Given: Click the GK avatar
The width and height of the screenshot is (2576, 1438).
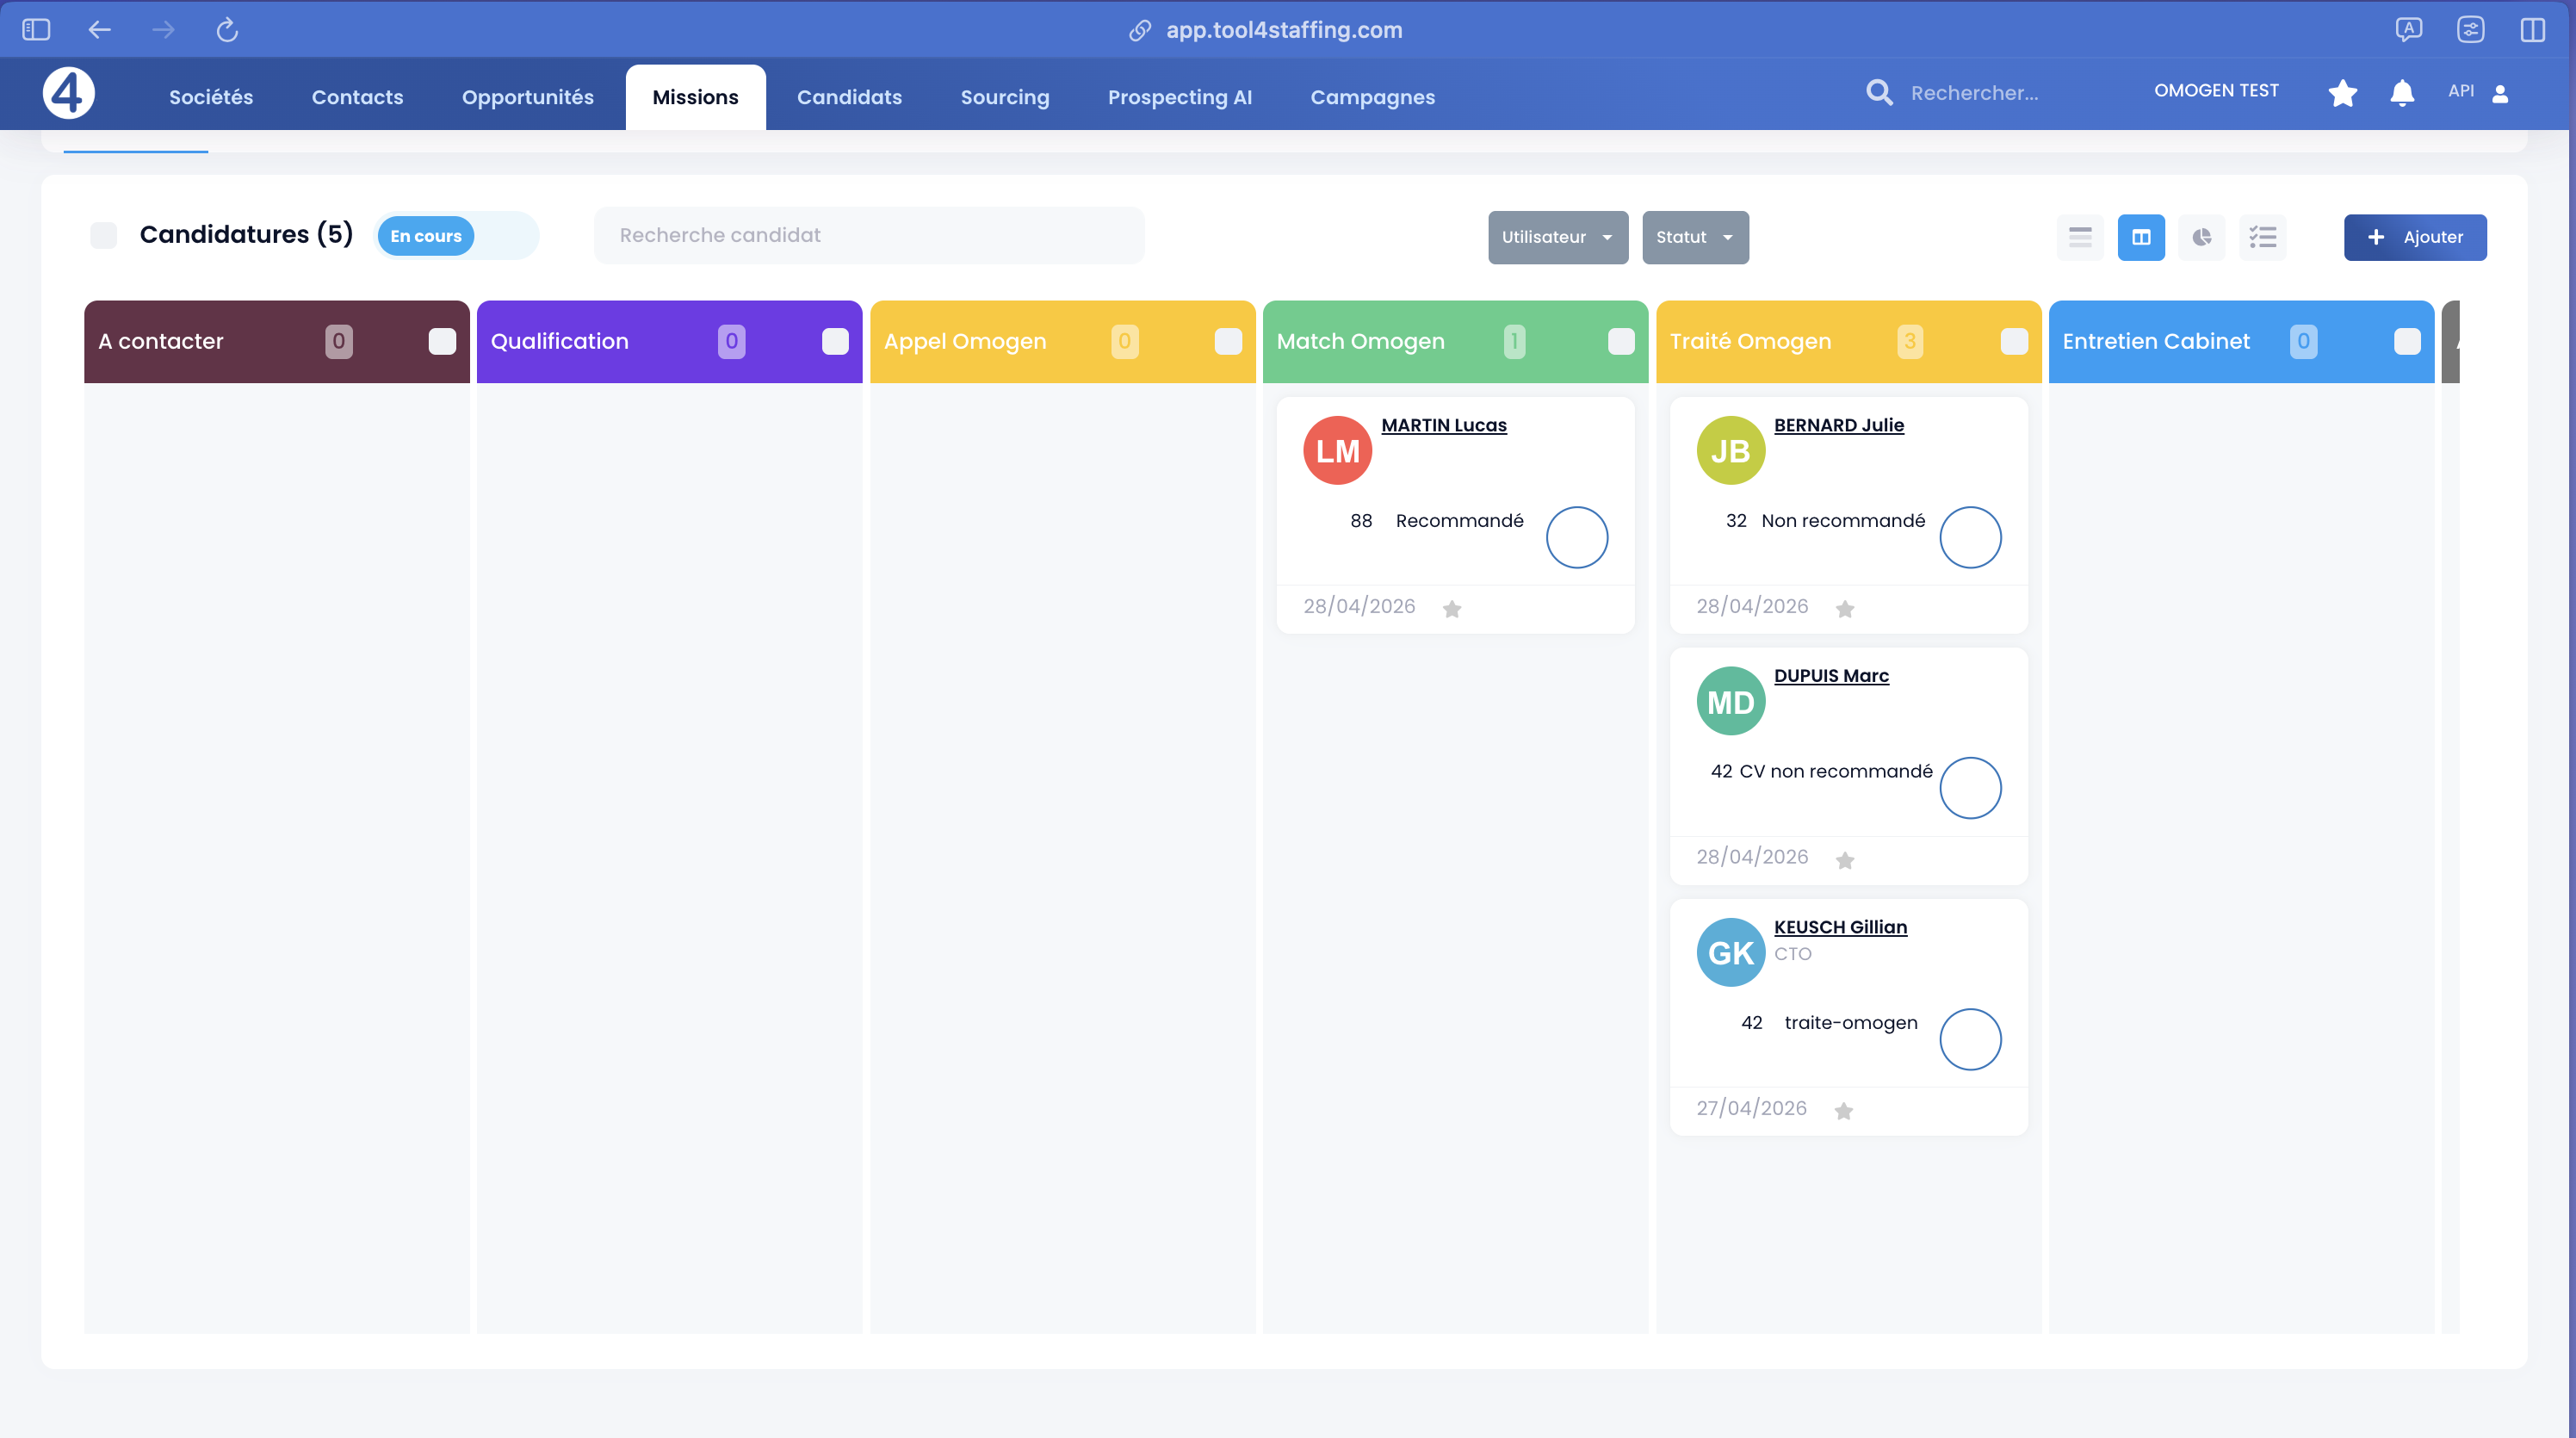Looking at the screenshot, I should [1731, 953].
